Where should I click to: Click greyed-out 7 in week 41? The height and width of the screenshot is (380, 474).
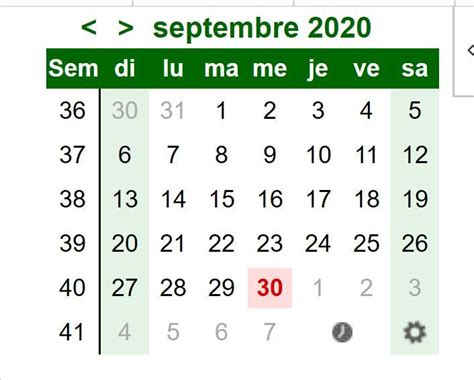[270, 332]
